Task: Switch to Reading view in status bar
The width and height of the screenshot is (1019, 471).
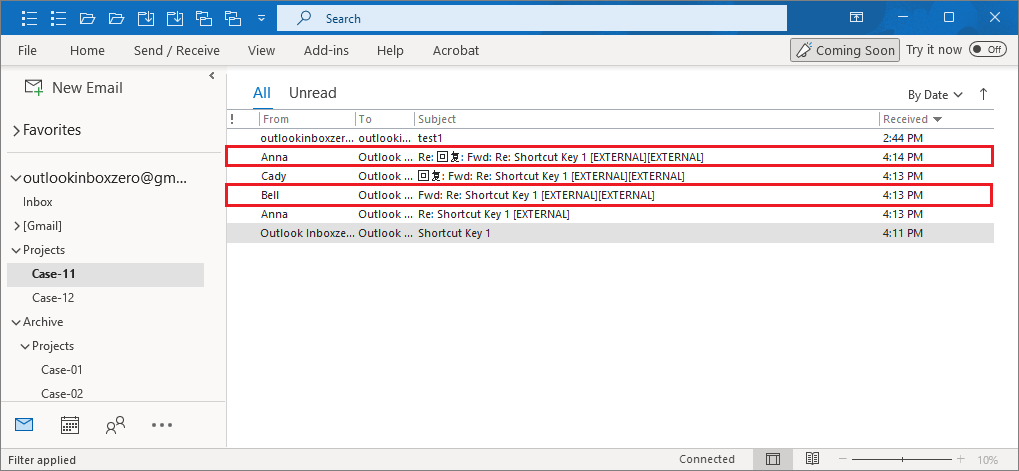Action: coord(812,459)
